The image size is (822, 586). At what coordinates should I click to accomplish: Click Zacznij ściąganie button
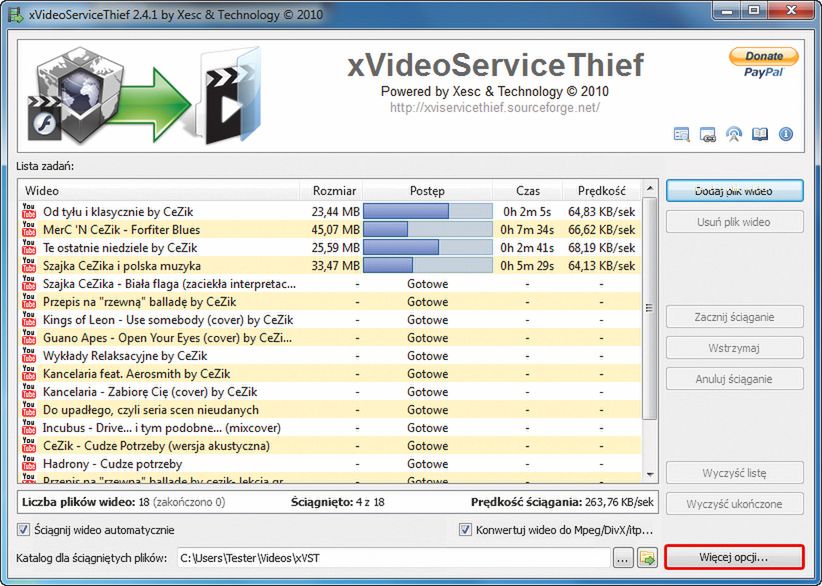point(734,317)
